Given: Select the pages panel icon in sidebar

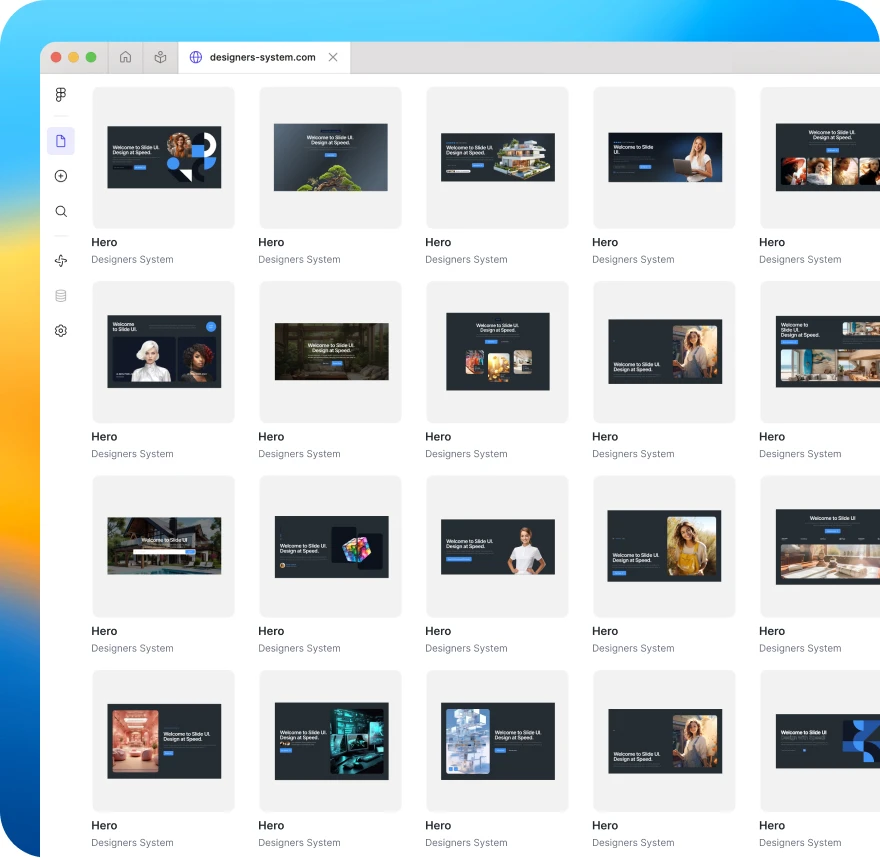Looking at the screenshot, I should [60, 141].
